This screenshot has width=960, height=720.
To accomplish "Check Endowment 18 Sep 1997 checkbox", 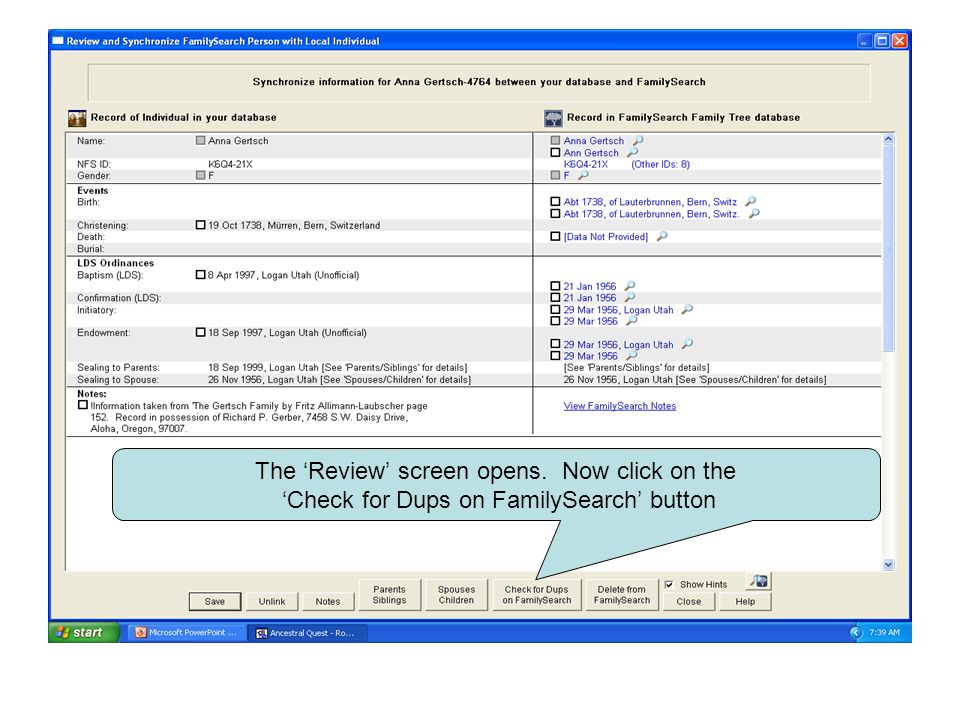I will [x=200, y=332].
